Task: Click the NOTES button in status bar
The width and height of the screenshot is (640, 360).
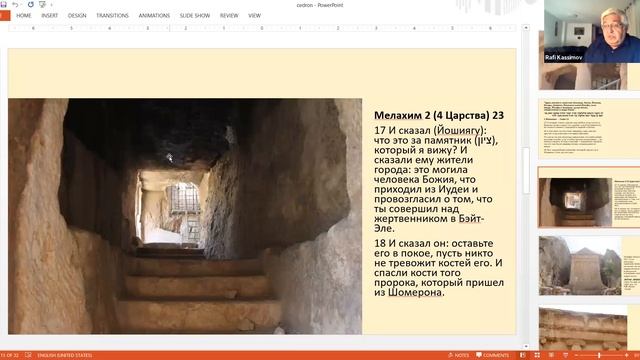Action: tap(458, 356)
